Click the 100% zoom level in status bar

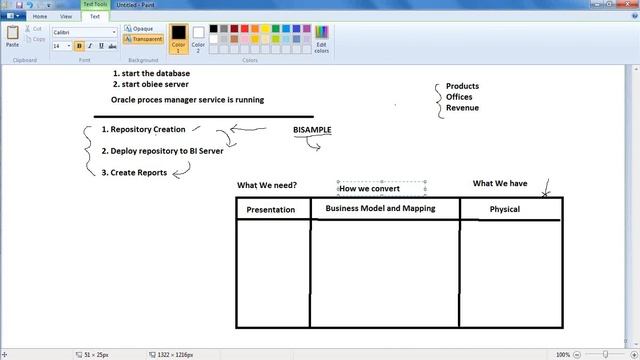[563, 355]
